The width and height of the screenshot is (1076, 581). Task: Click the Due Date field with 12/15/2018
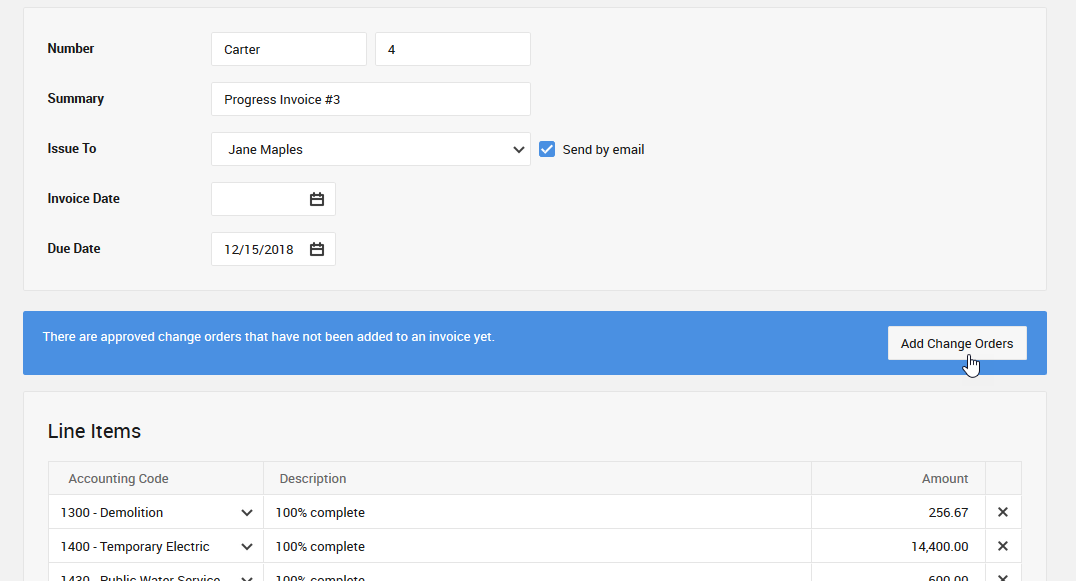259,249
